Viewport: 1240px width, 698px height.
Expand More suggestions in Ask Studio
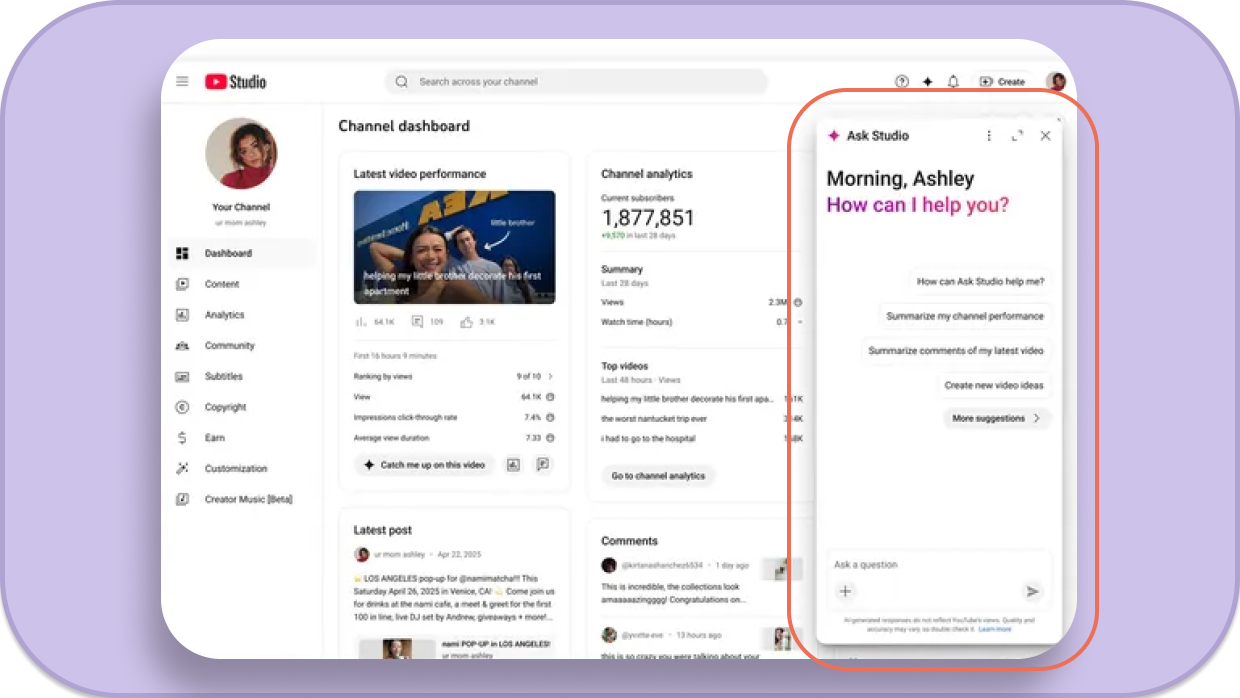996,418
